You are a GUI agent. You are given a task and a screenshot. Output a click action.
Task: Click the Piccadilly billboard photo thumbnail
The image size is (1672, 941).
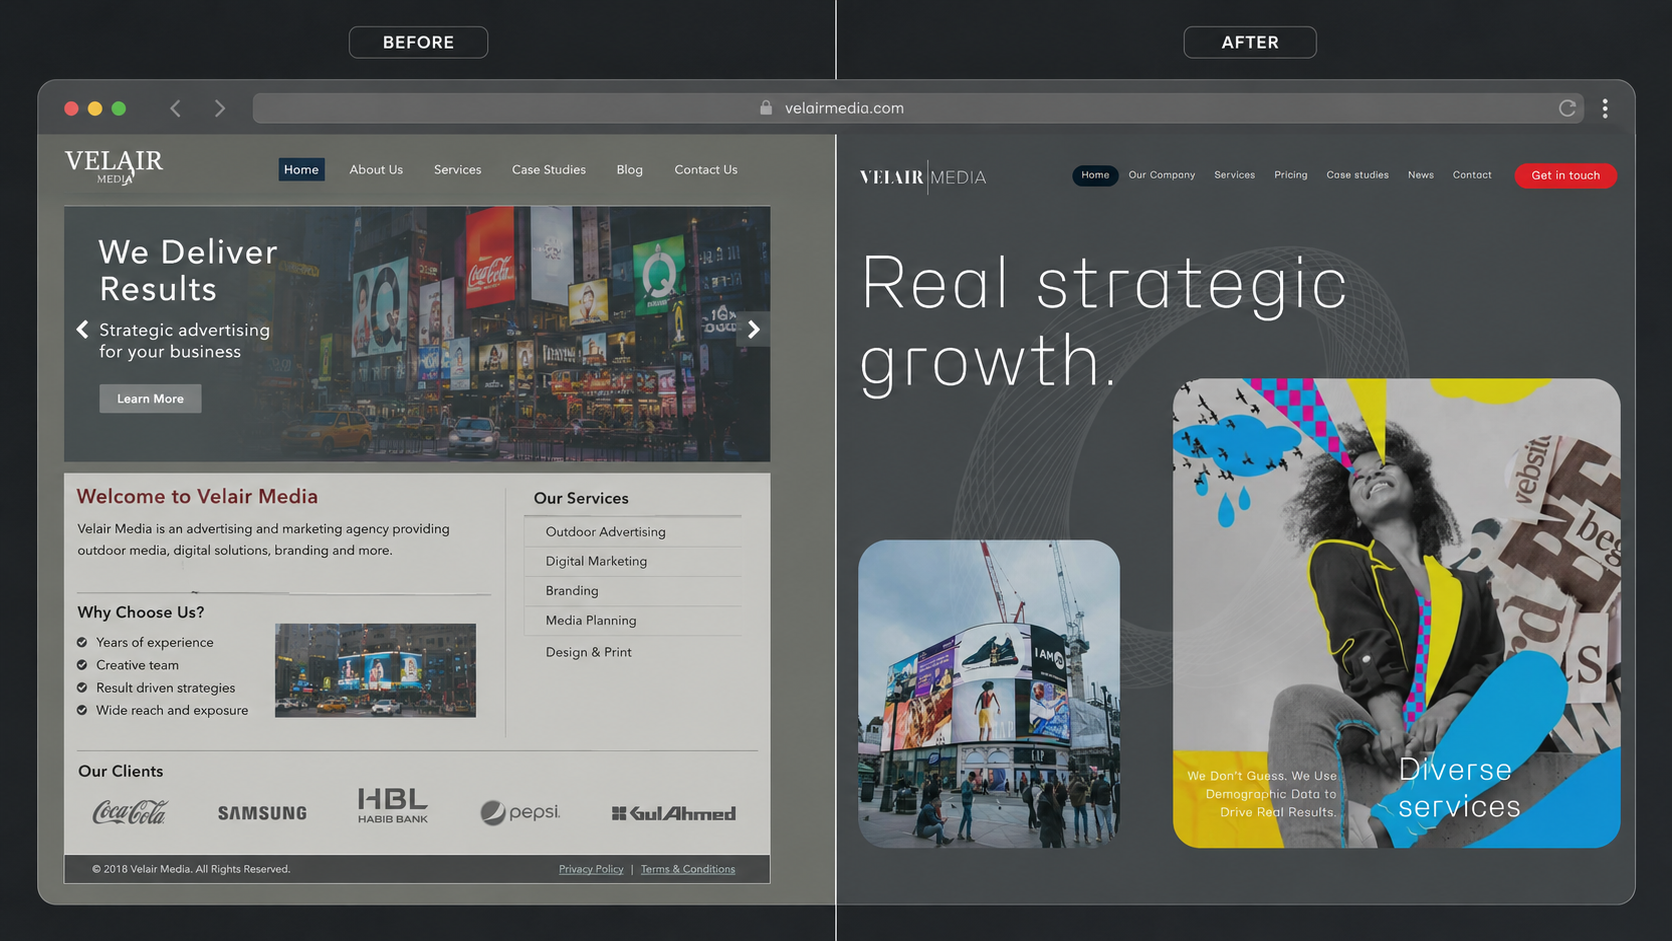[x=989, y=694]
